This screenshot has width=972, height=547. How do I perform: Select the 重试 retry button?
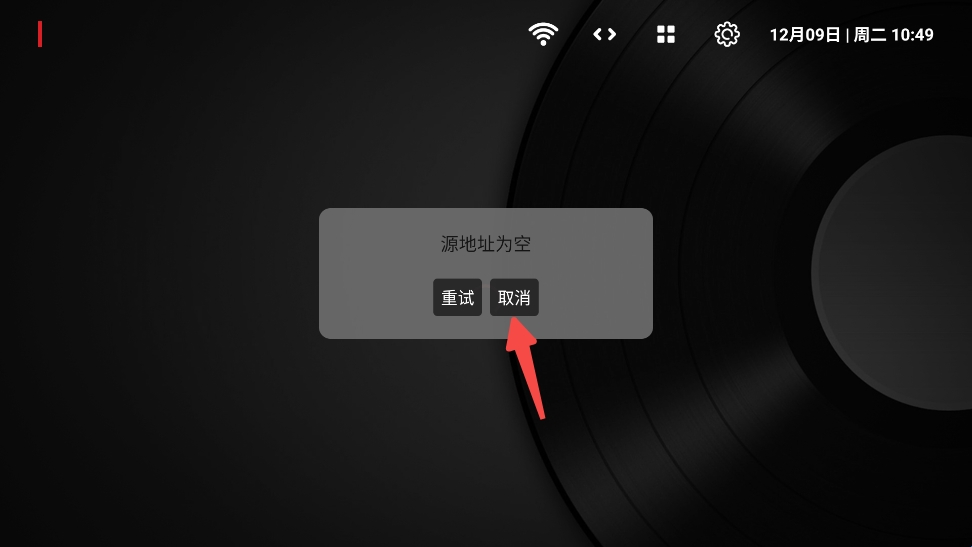[457, 298]
